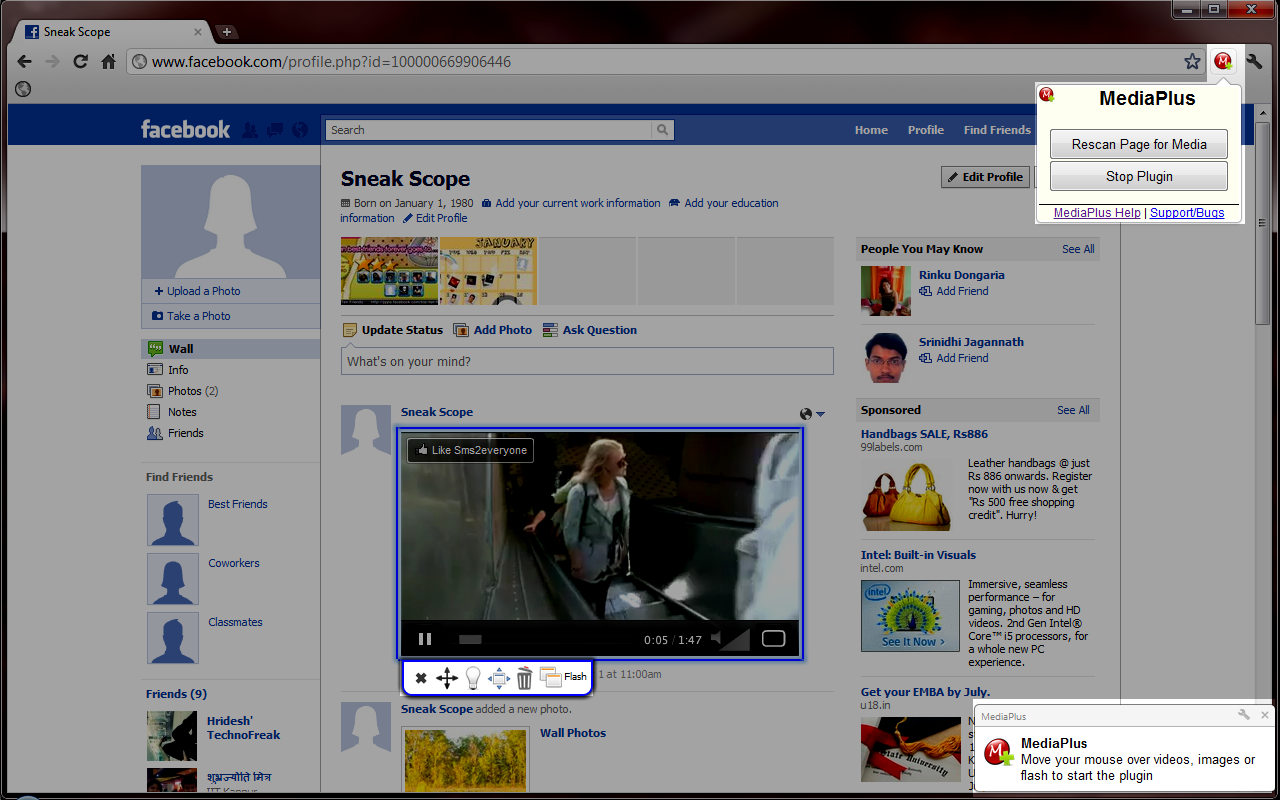The height and width of the screenshot is (800, 1280).
Task: Click the Facebook logo
Action: 185,129
